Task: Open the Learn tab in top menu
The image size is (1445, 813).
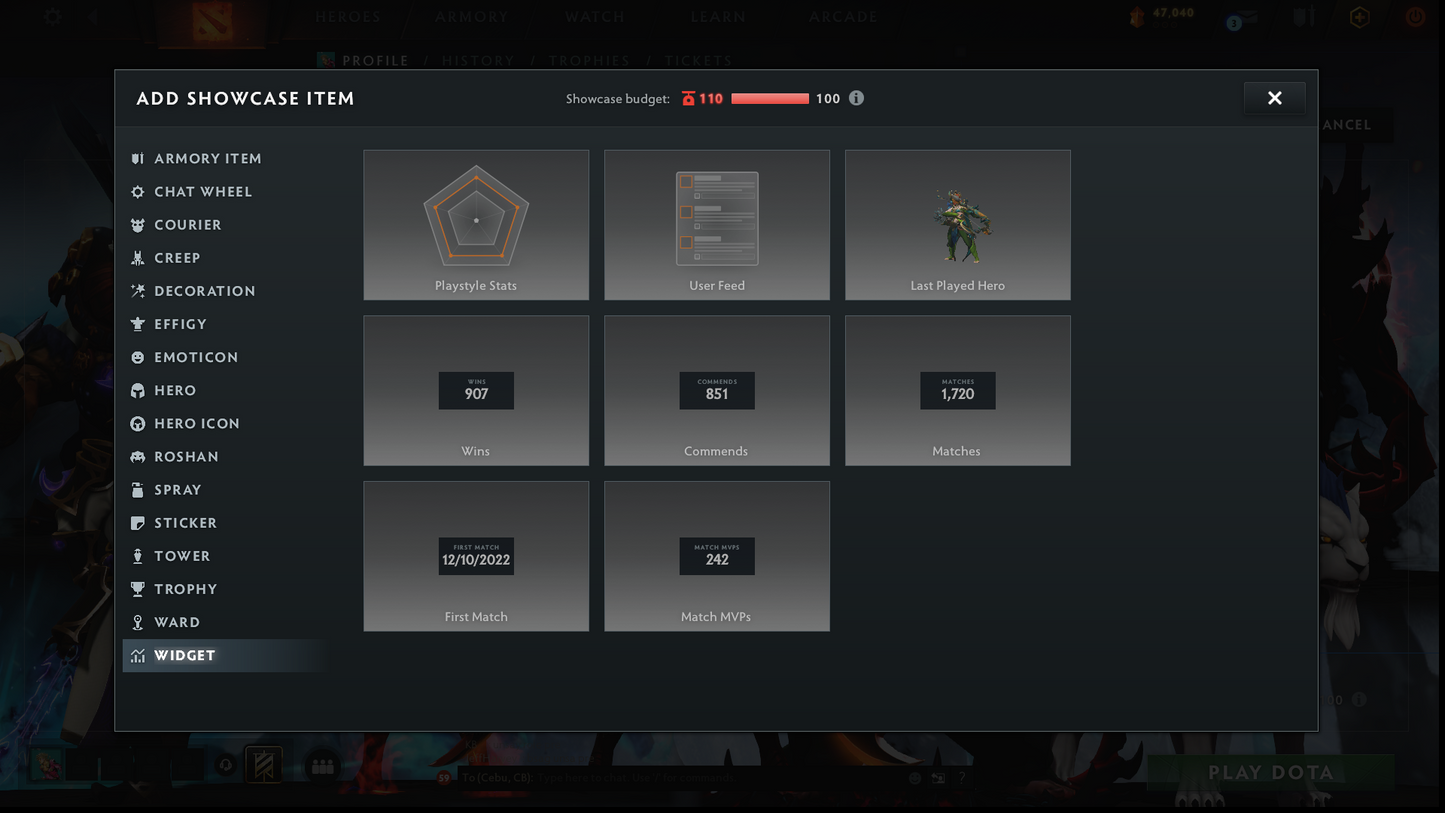Action: [x=718, y=17]
